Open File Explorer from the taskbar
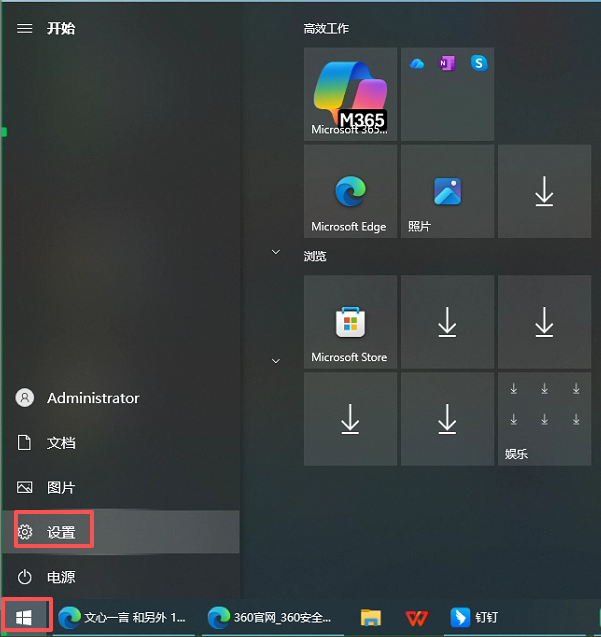This screenshot has height=637, width=601. pos(371,618)
